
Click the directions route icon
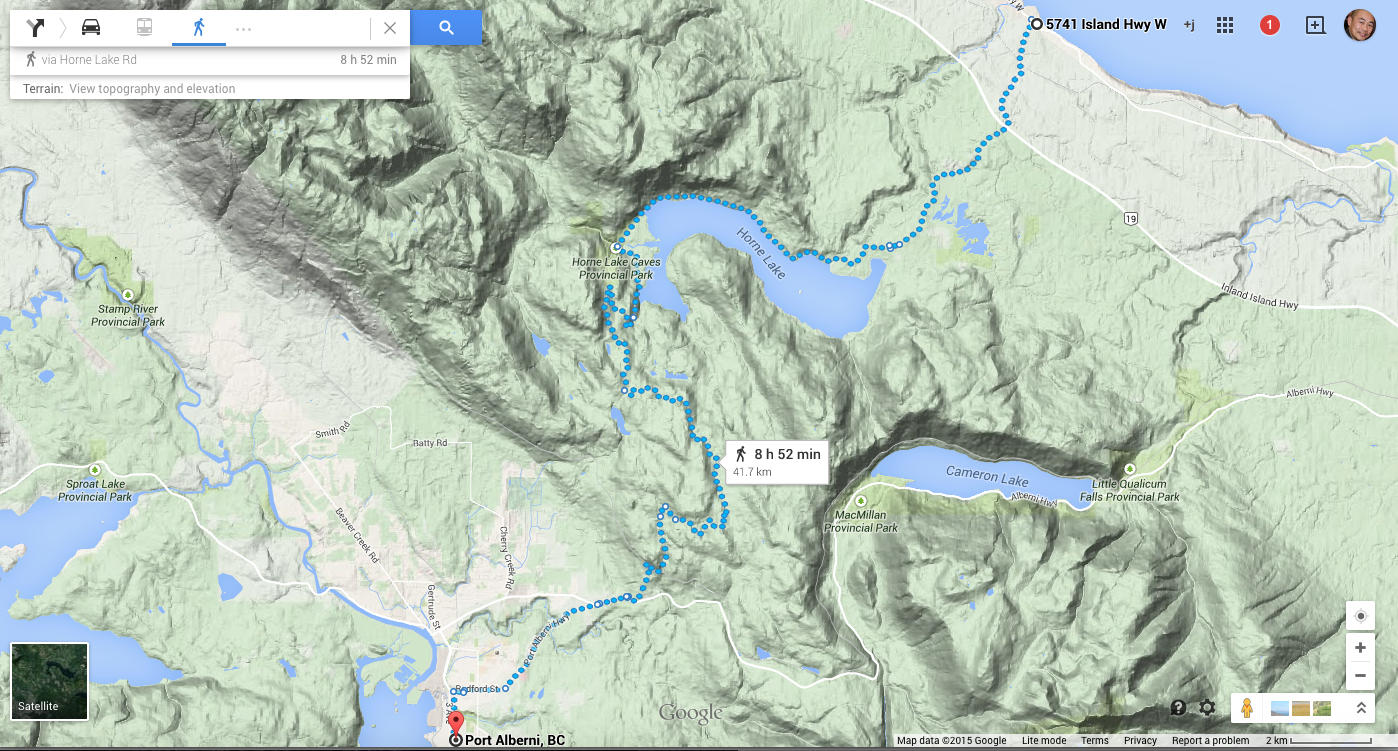[37, 27]
